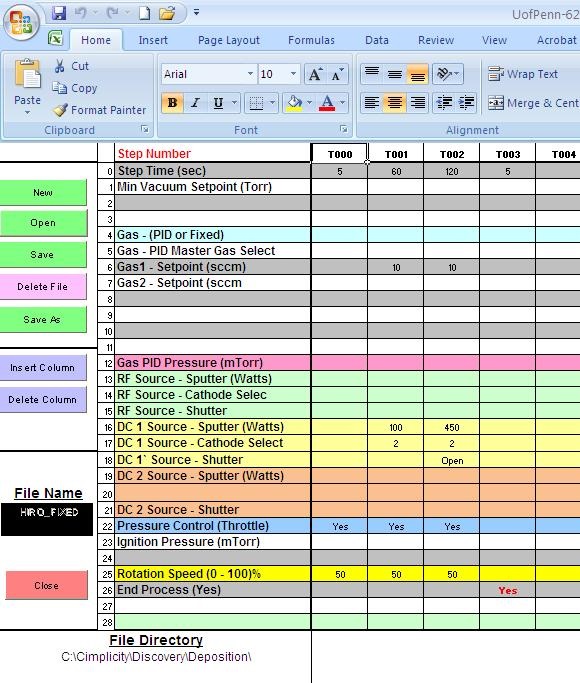Open the Page Layout tab

pos(229,41)
